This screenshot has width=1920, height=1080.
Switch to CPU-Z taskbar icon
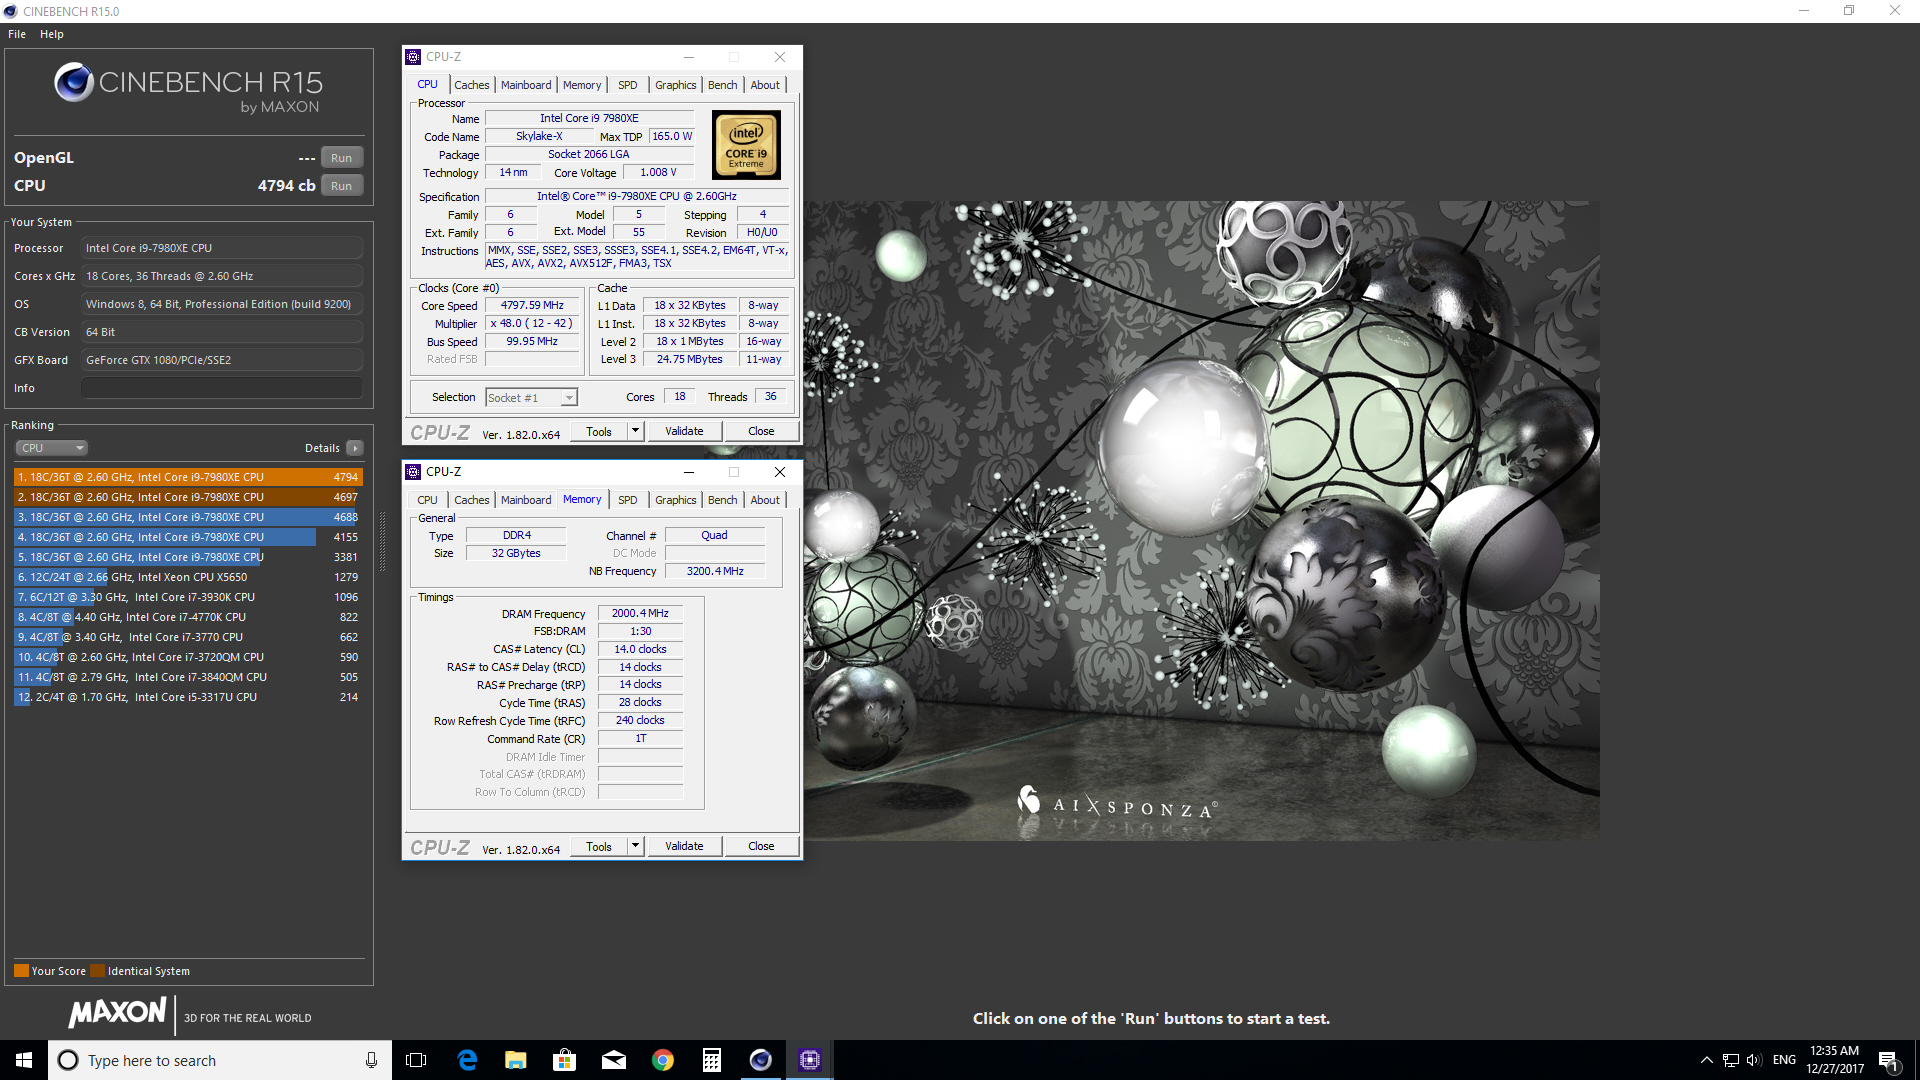pyautogui.click(x=810, y=1060)
